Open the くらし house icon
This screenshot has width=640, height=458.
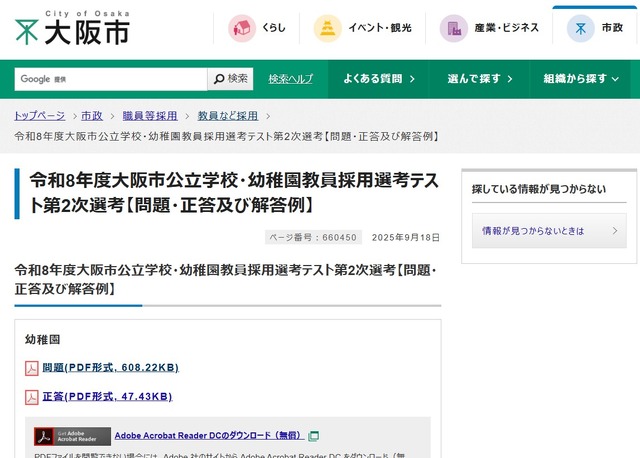(x=242, y=28)
